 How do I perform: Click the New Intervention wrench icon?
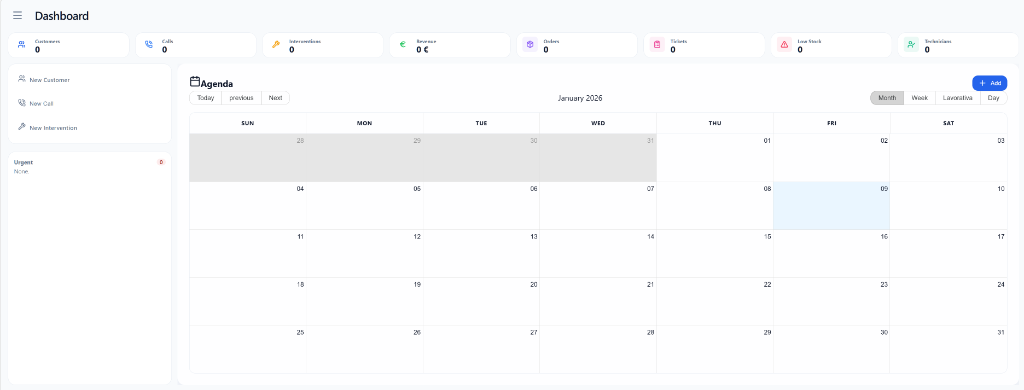click(x=22, y=127)
